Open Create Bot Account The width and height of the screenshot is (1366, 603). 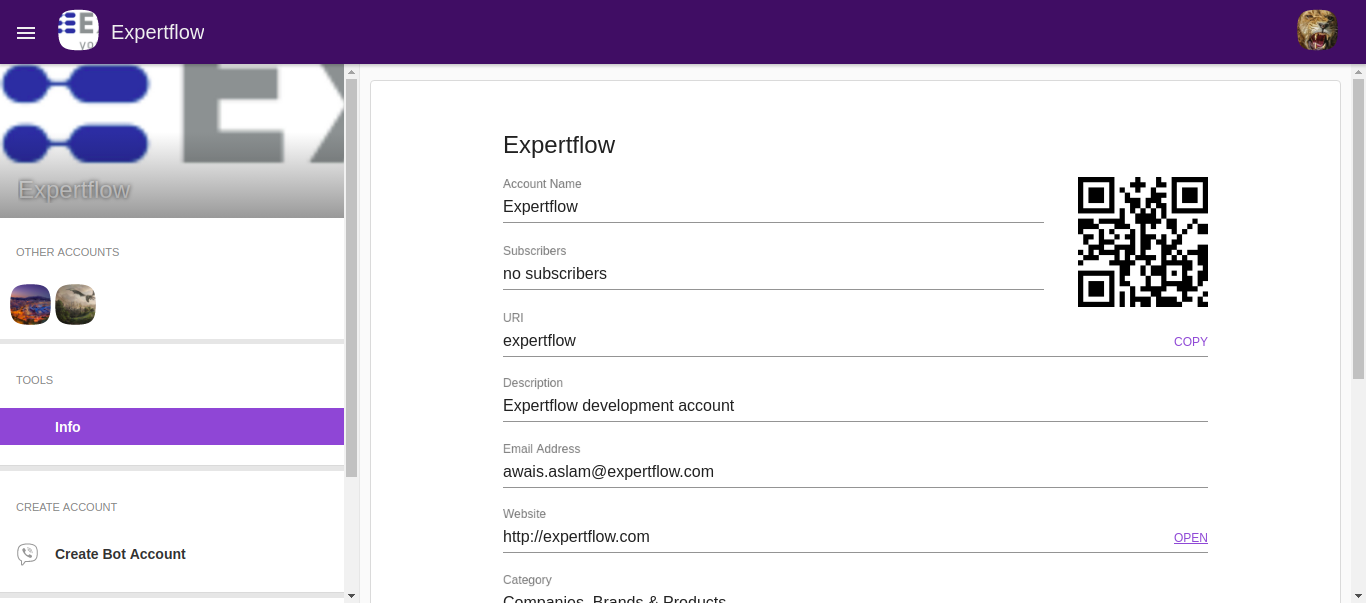[x=120, y=554]
